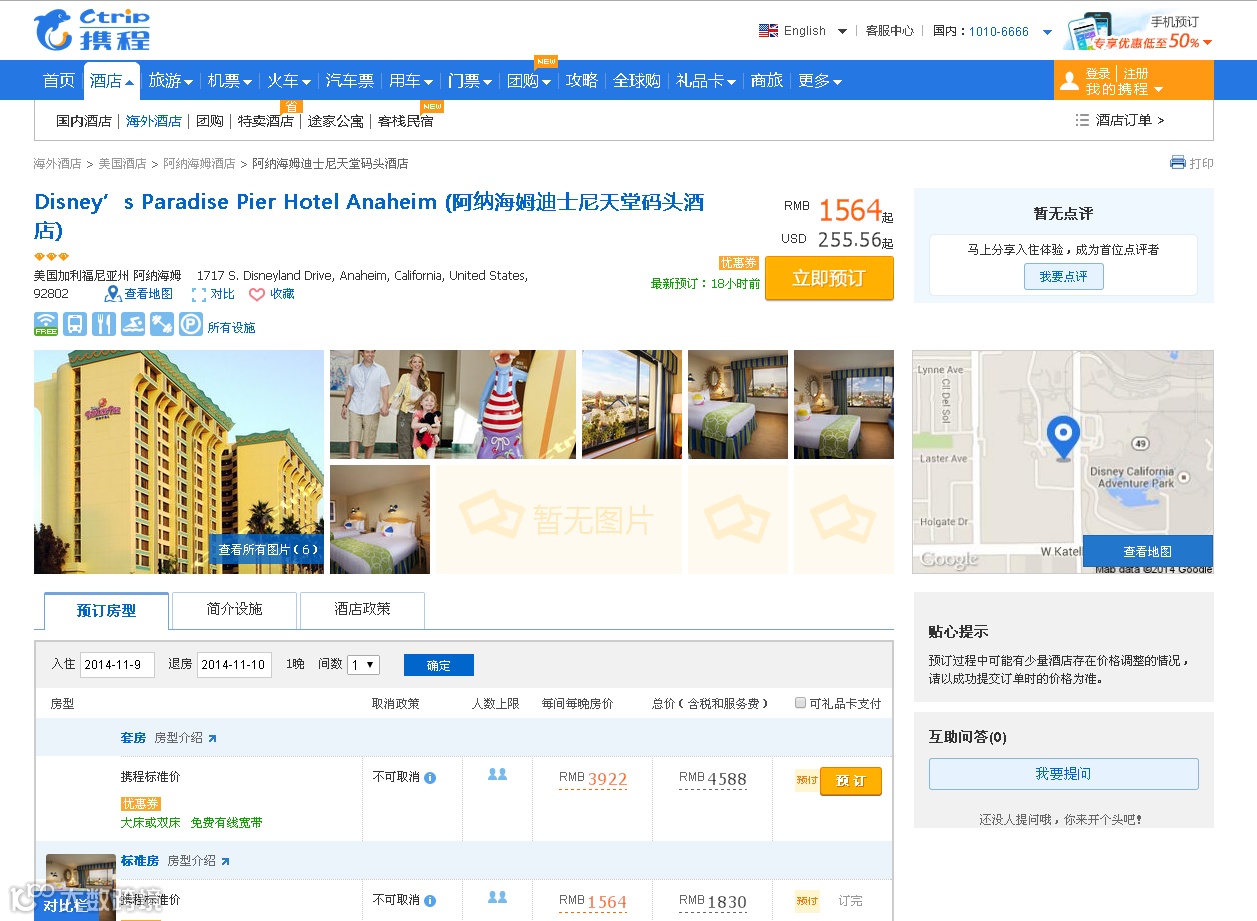Screen dimensions: 1257x921
Task: Click the fitness facility icon
Action: 162,325
